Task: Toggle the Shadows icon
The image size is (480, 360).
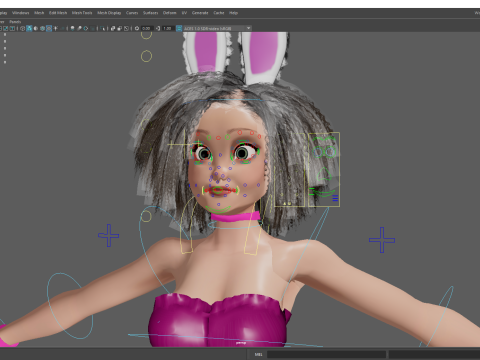Action: (62, 28)
